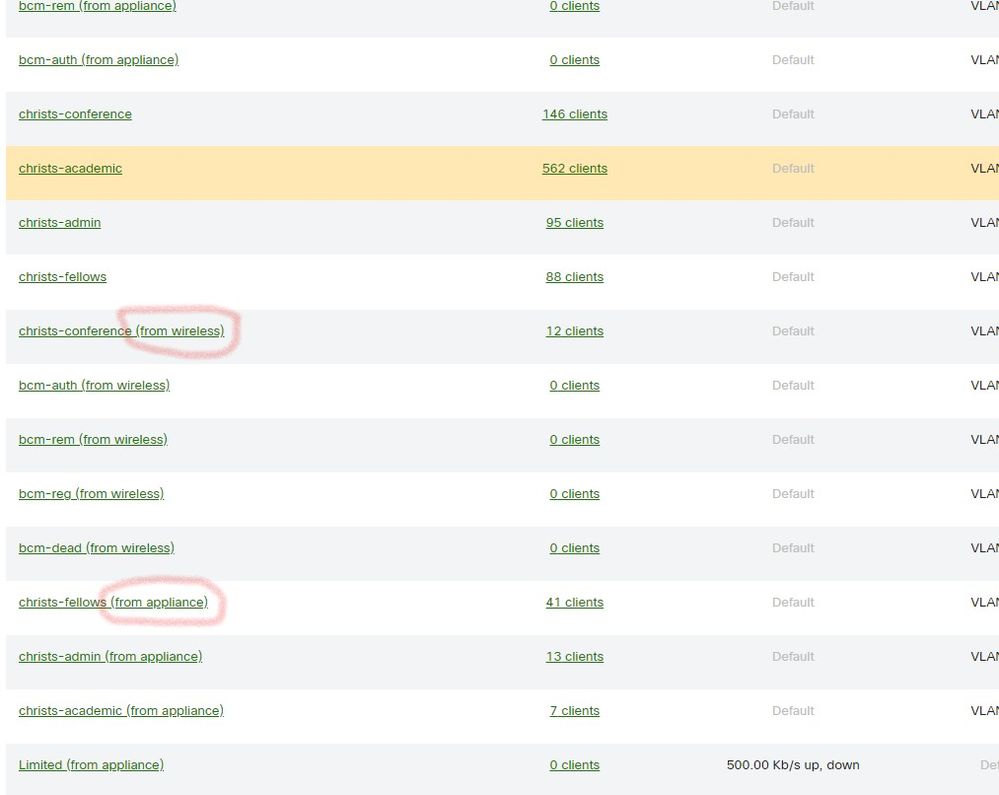
Task: Open christs-conference group policy
Action: pyautogui.click(x=75, y=114)
